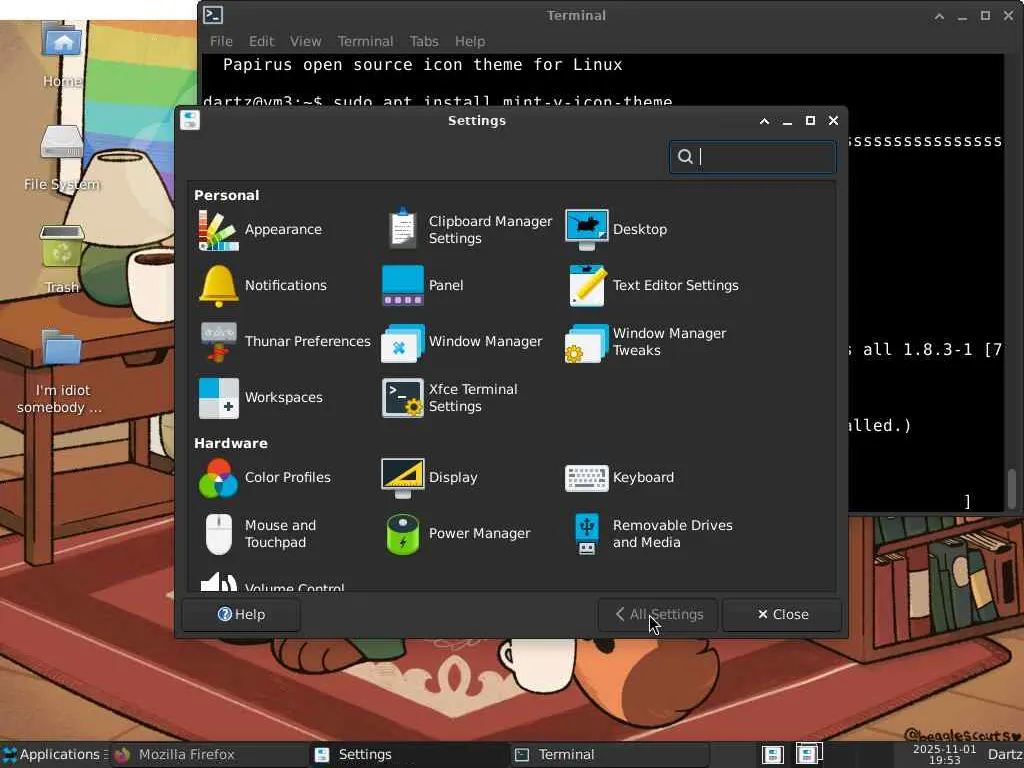
Task: Focus the Settings search field
Action: point(753,157)
